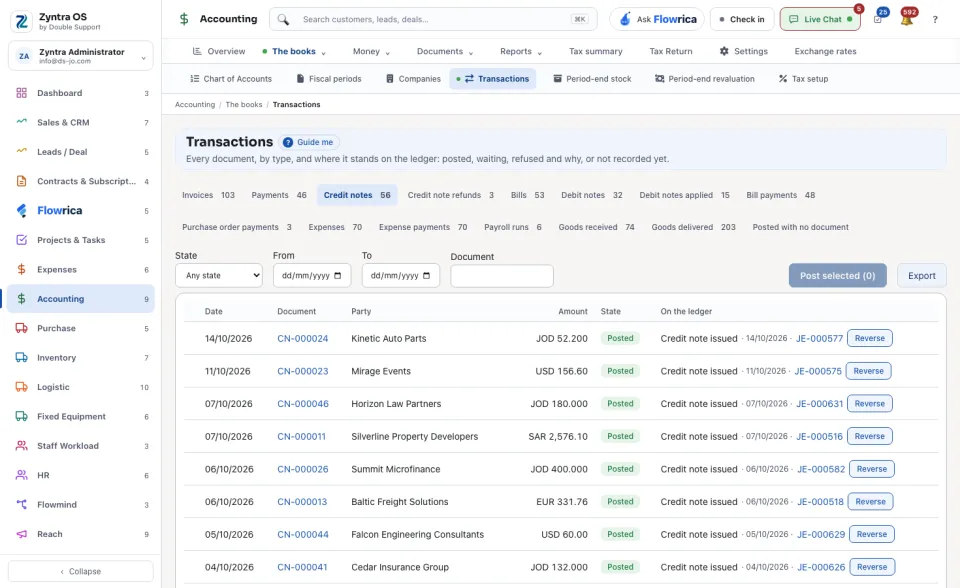Expand the Documents menu

tap(445, 51)
